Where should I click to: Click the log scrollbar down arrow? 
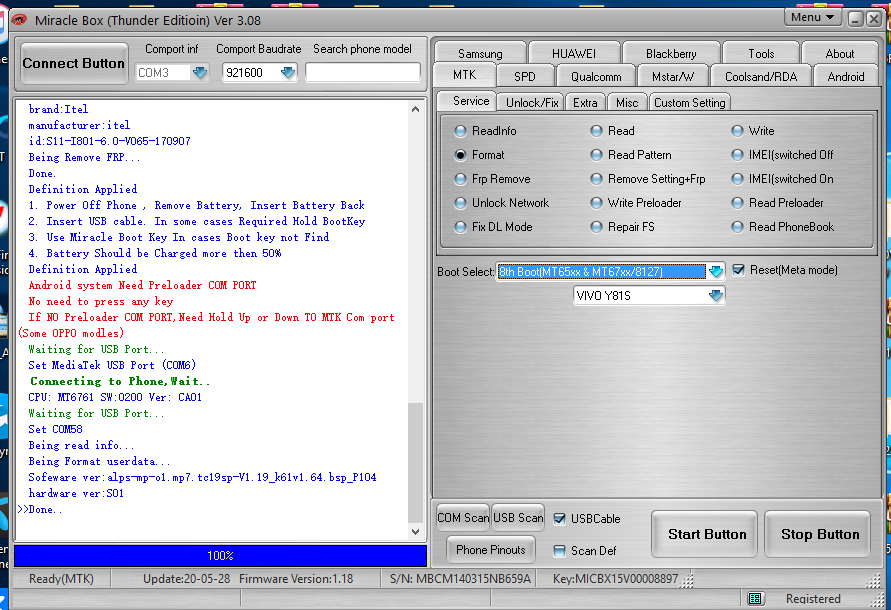coord(415,532)
